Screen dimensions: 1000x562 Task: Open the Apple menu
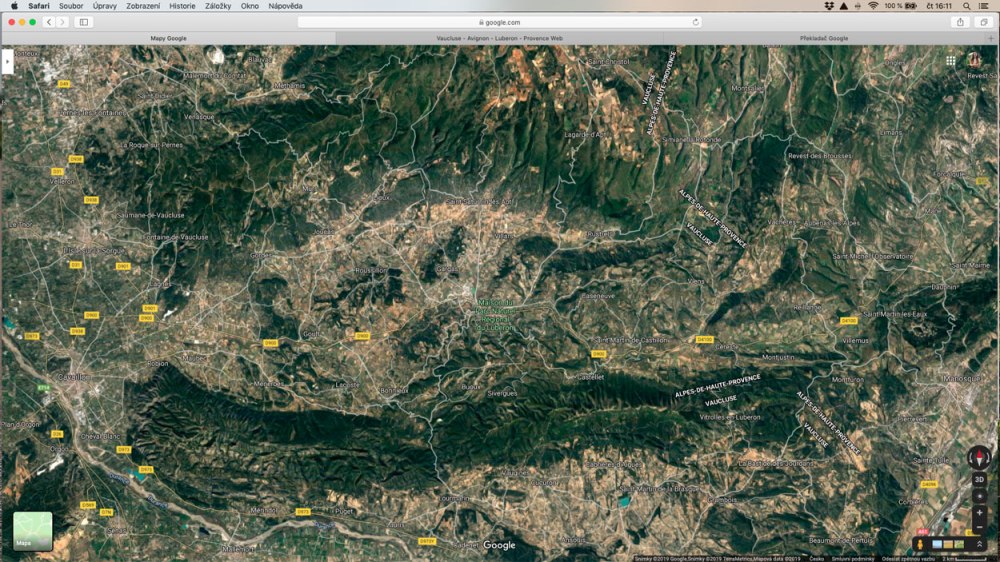click(x=14, y=6)
